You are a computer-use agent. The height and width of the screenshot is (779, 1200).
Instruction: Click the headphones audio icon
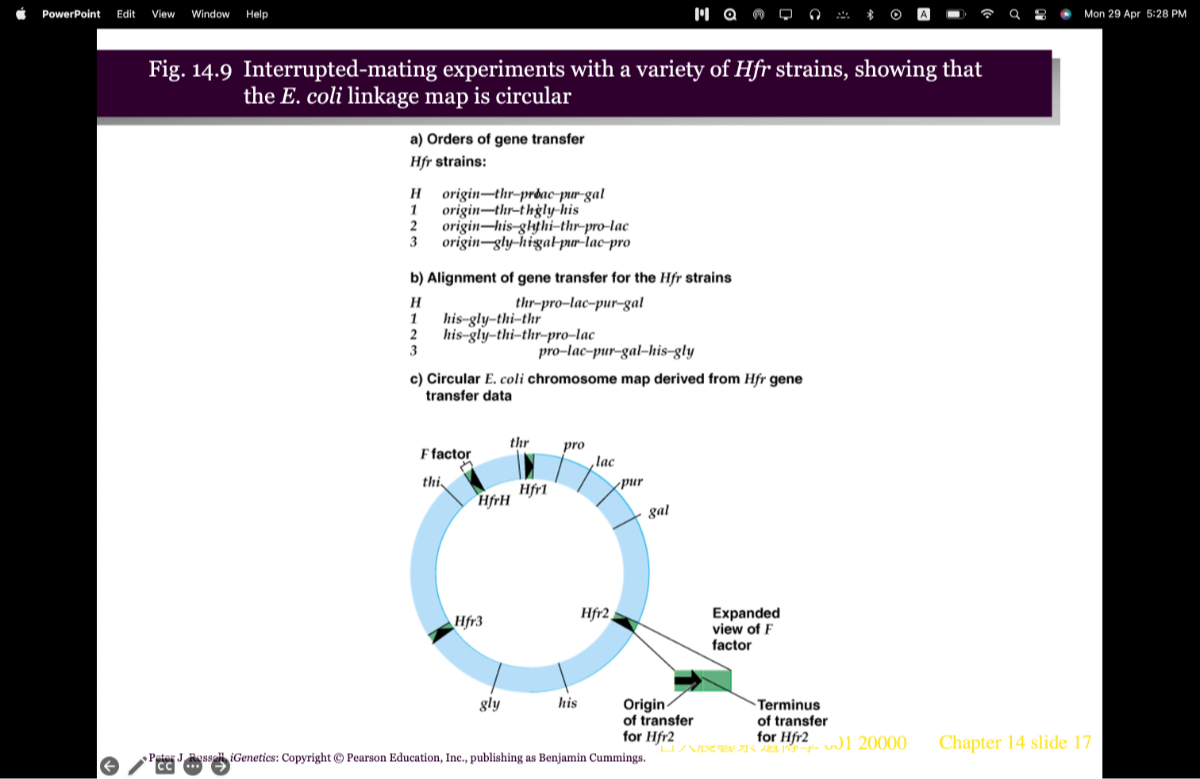coord(815,14)
